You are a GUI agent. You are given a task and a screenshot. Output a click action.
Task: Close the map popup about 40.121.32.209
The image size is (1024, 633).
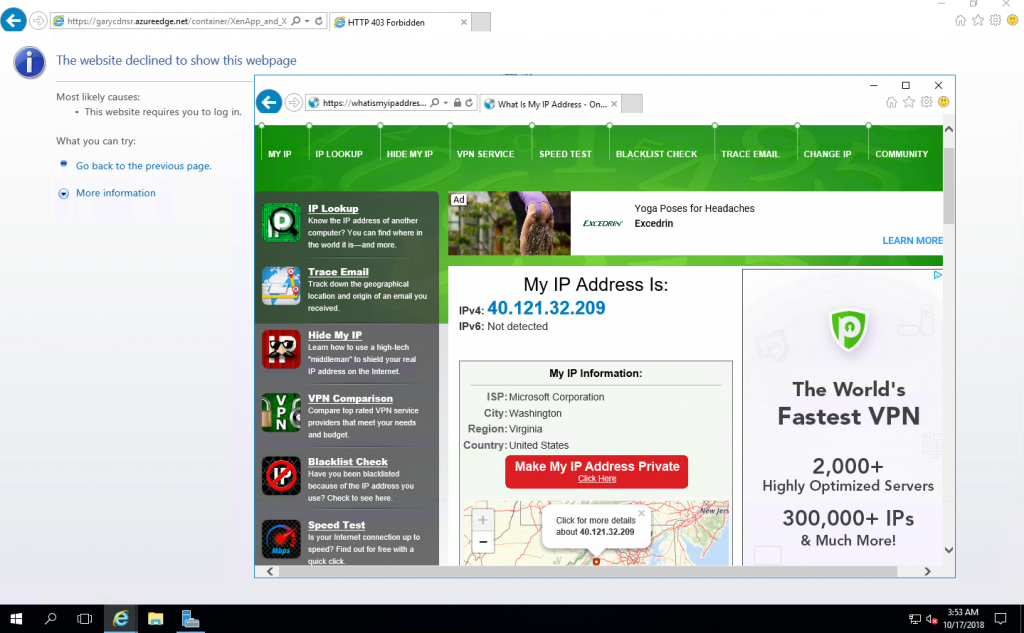coord(641,513)
